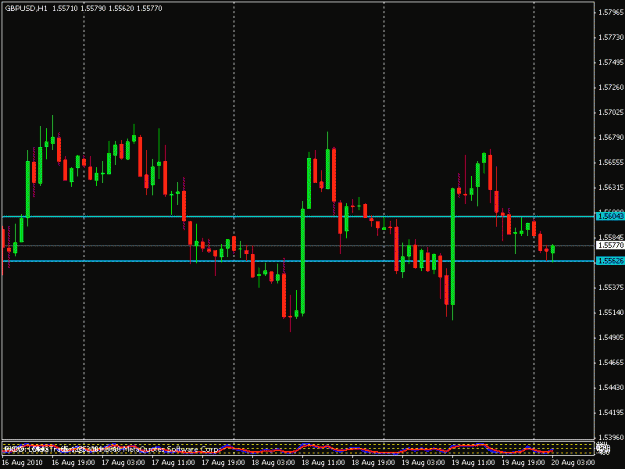Click the 17 Aug 03:00 time label
This screenshot has height=469, width=625.
pyautogui.click(x=123, y=463)
